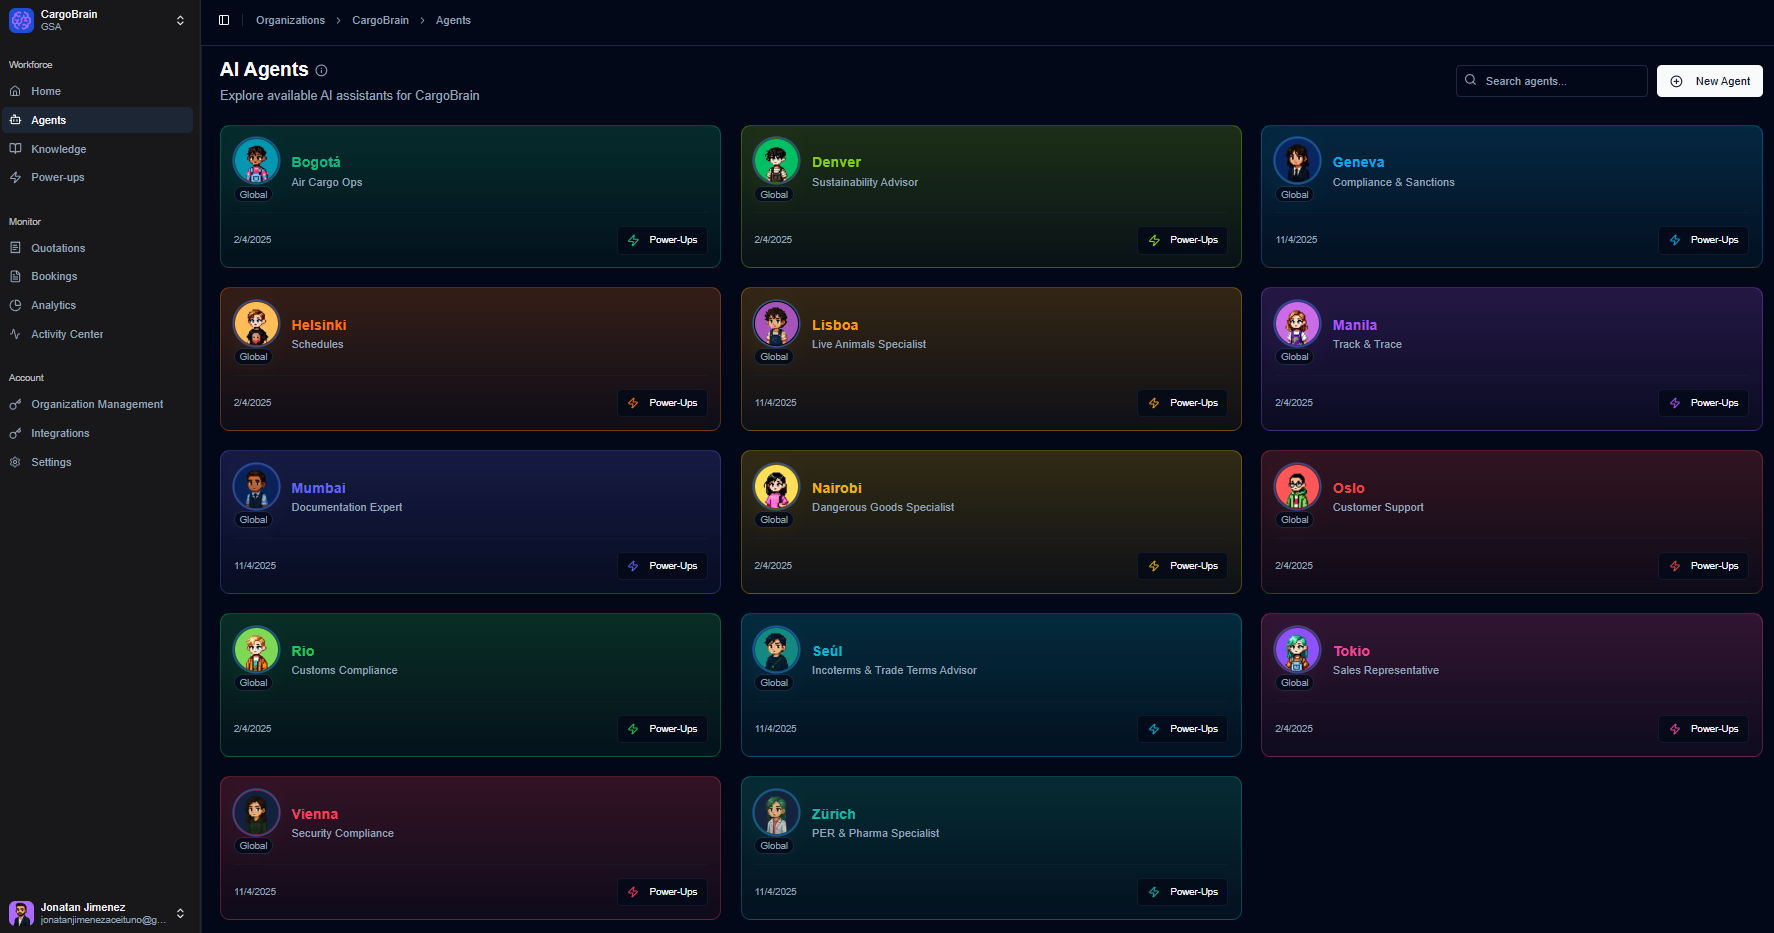Viewport: 1774px width, 933px height.
Task: Click the Zürich agent avatar
Action: [776, 813]
